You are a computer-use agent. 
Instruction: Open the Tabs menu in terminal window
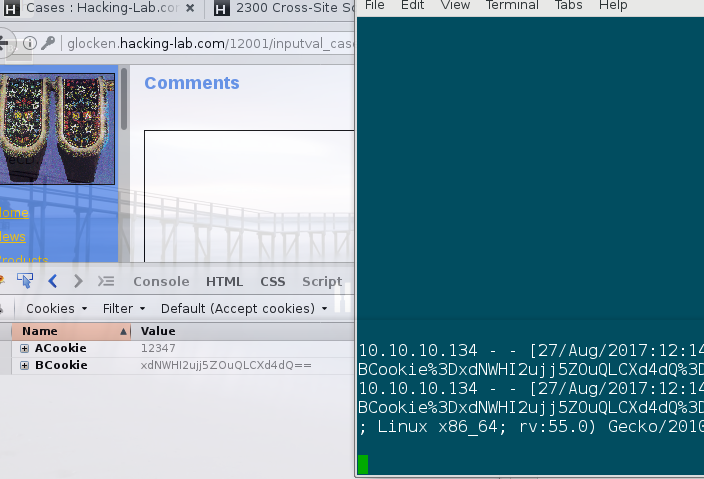click(x=568, y=5)
